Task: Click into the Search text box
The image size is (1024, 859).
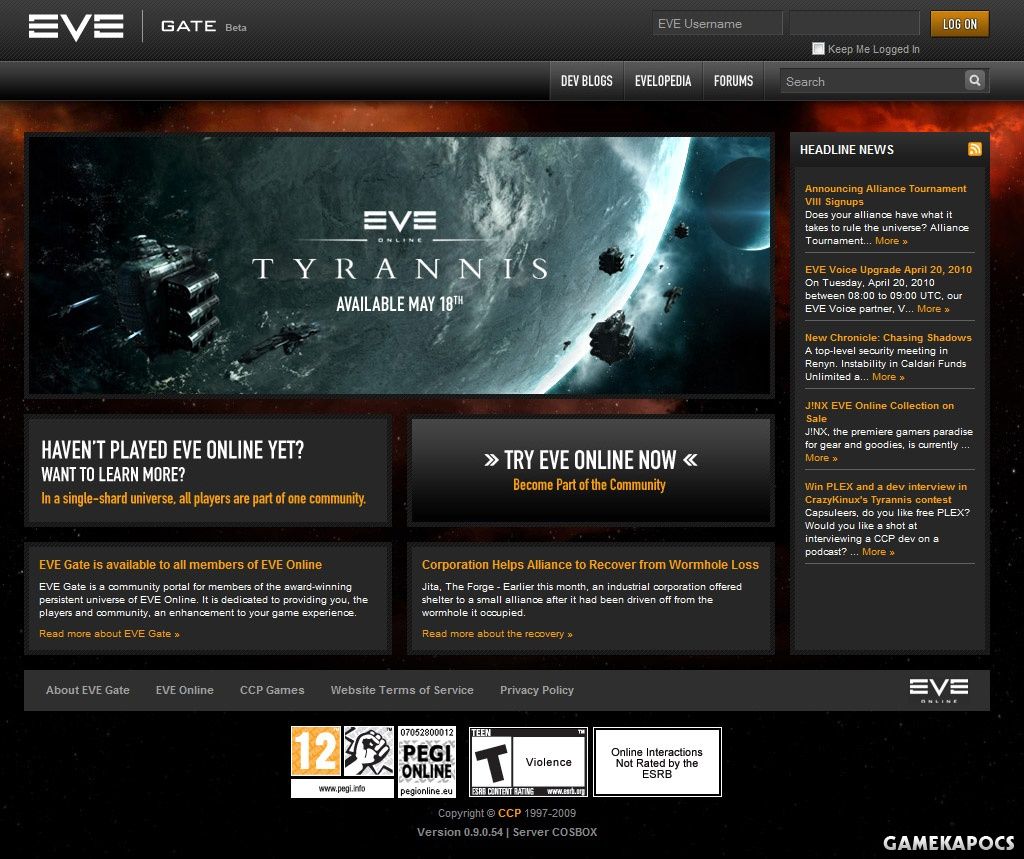Action: pyautogui.click(x=871, y=81)
